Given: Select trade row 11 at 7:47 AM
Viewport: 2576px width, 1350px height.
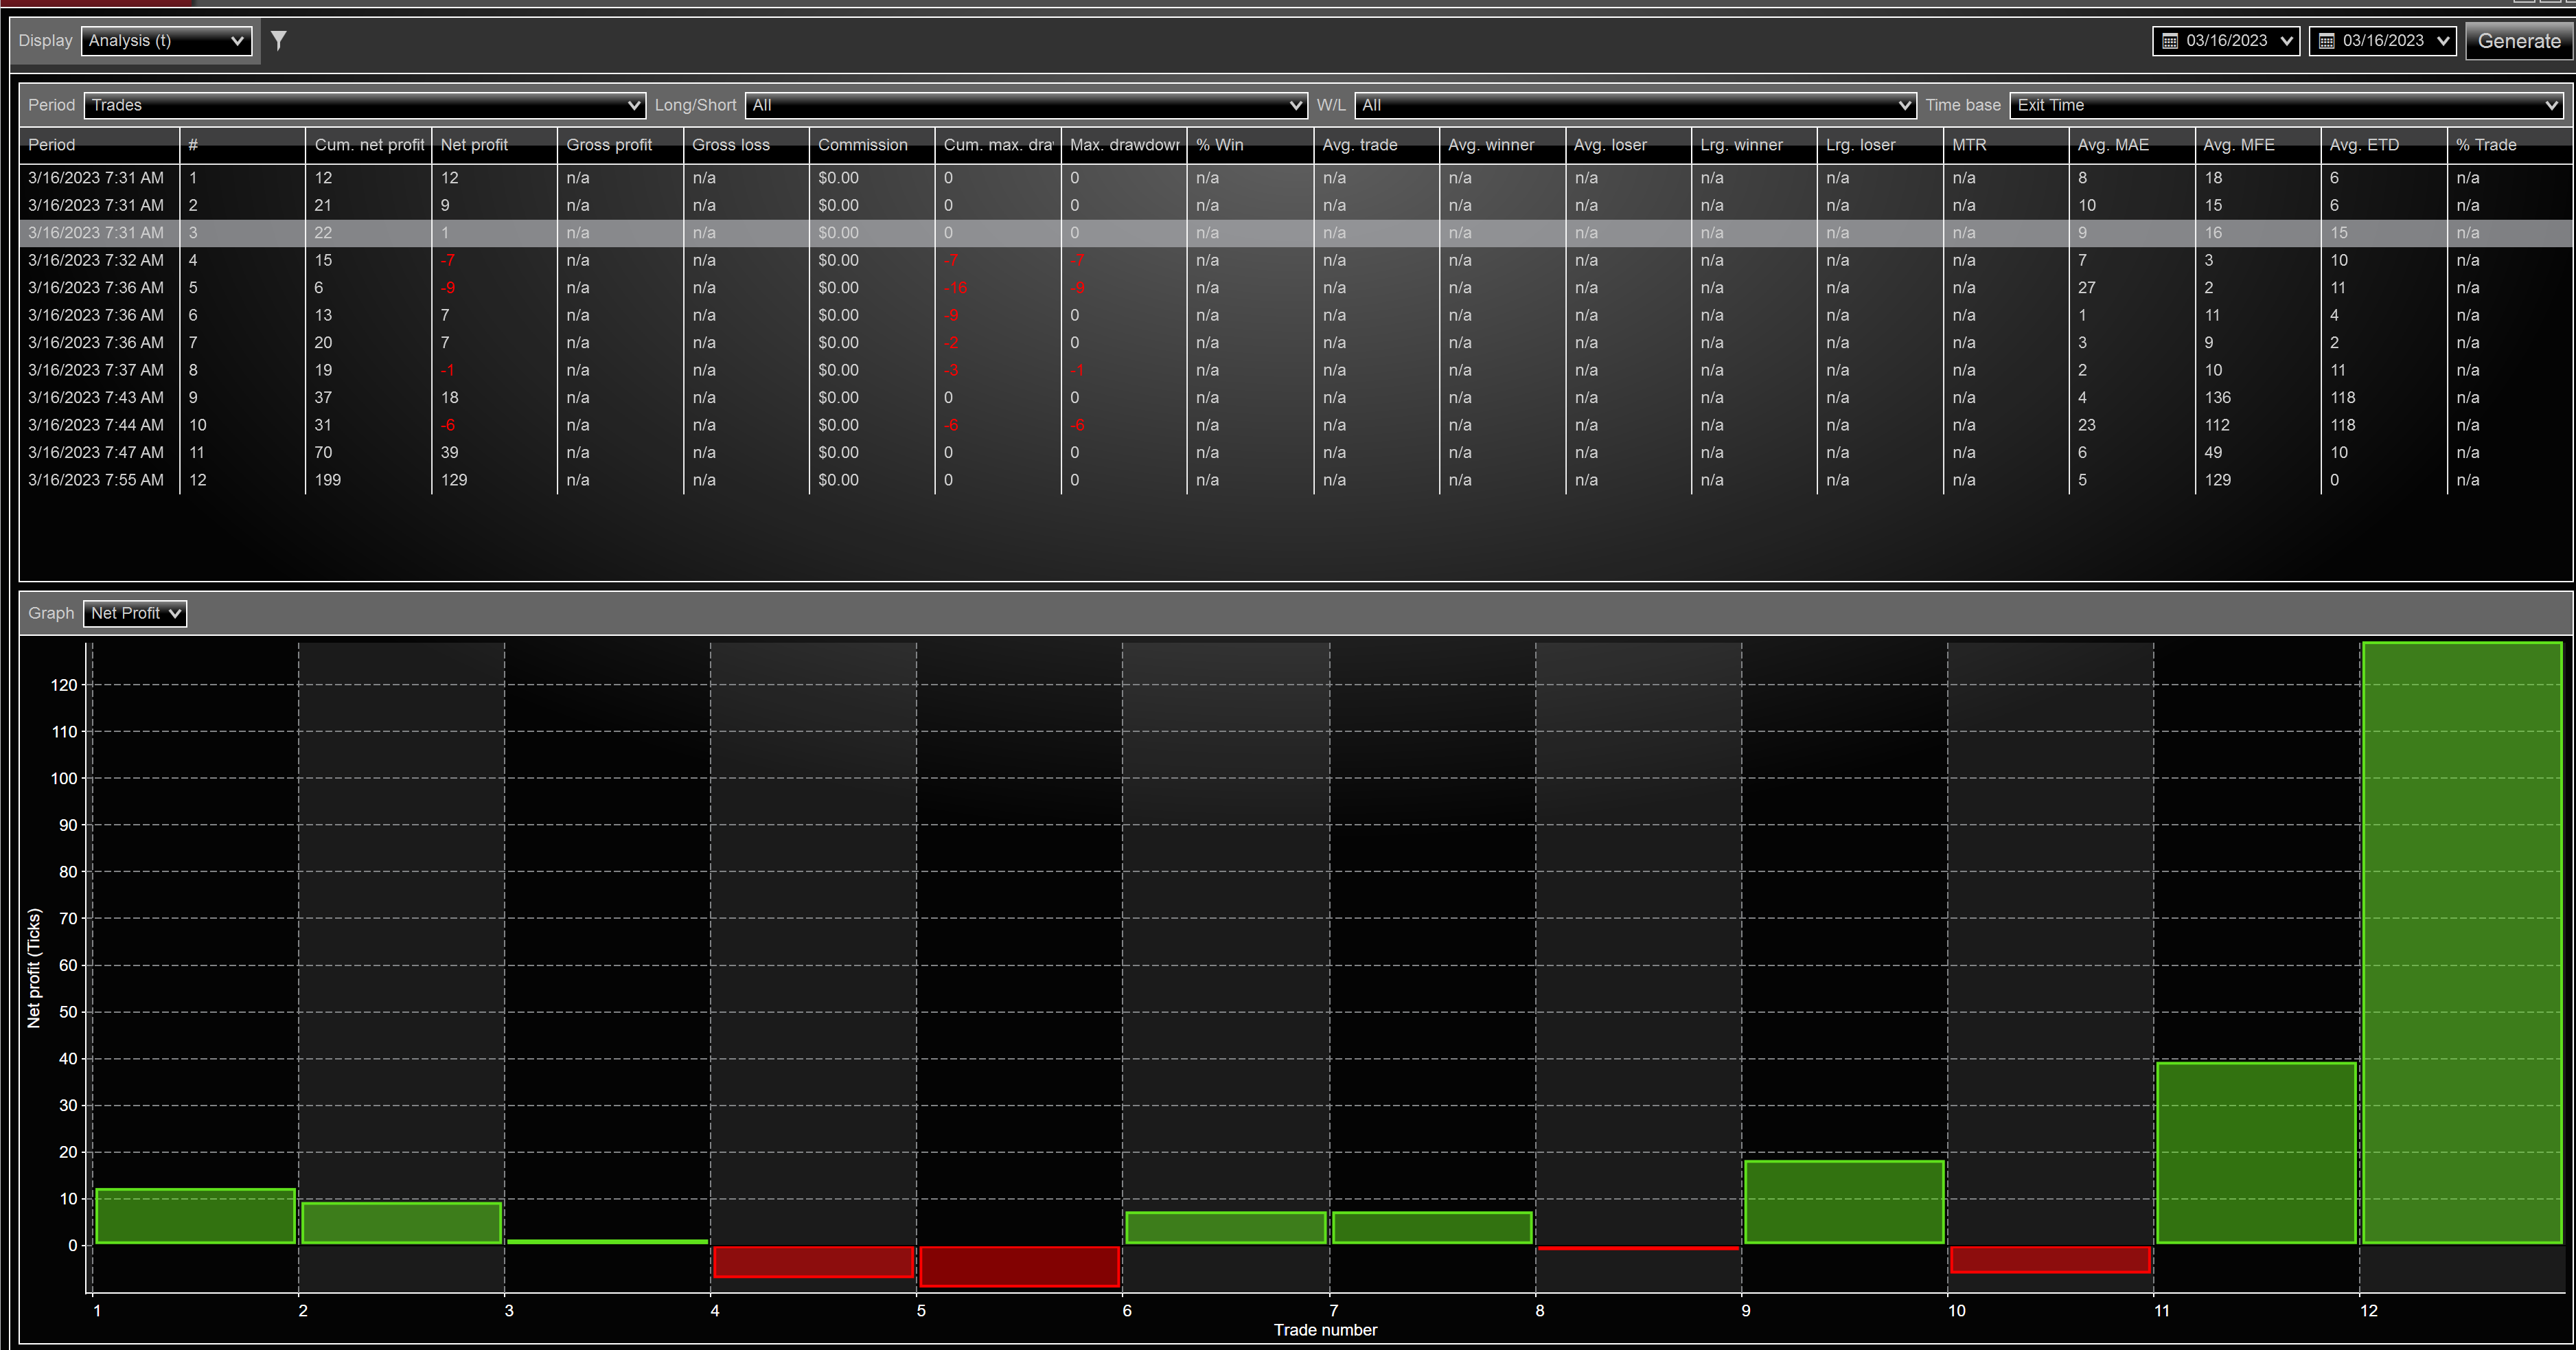Looking at the screenshot, I should pos(1296,453).
